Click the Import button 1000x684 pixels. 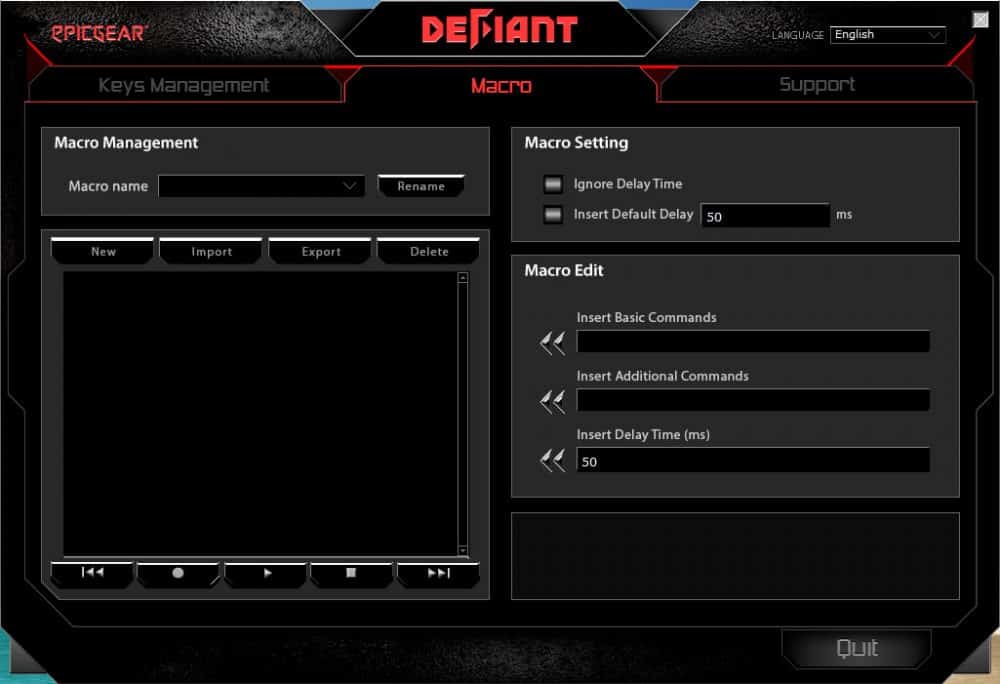211,251
